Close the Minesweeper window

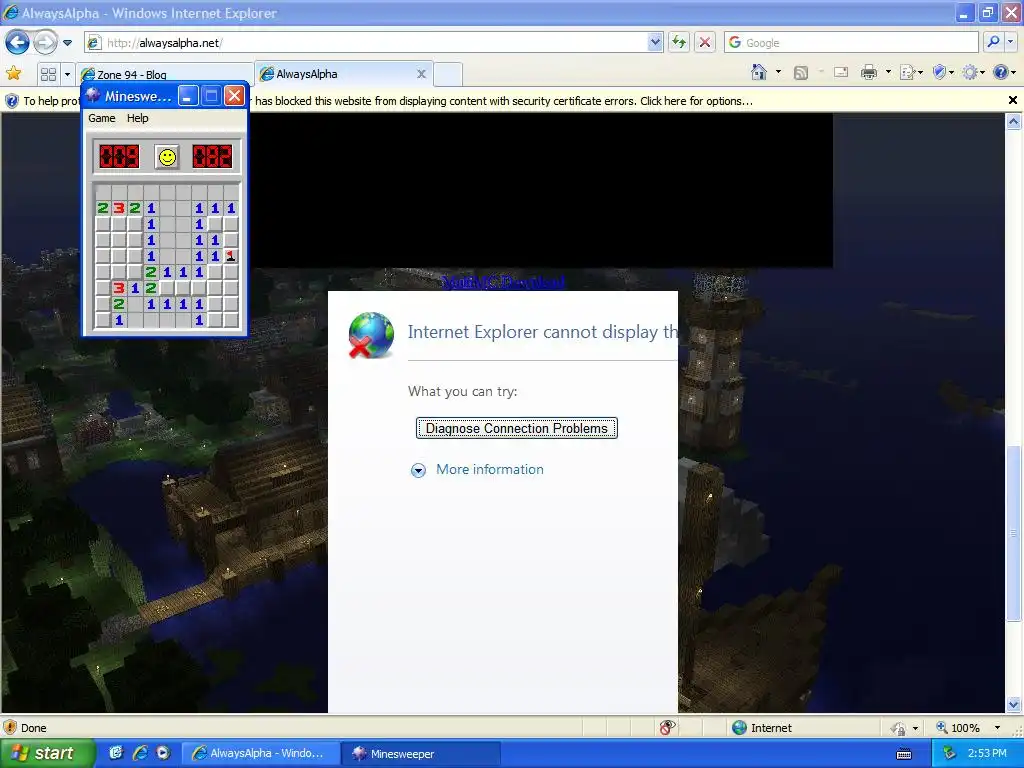[234, 96]
